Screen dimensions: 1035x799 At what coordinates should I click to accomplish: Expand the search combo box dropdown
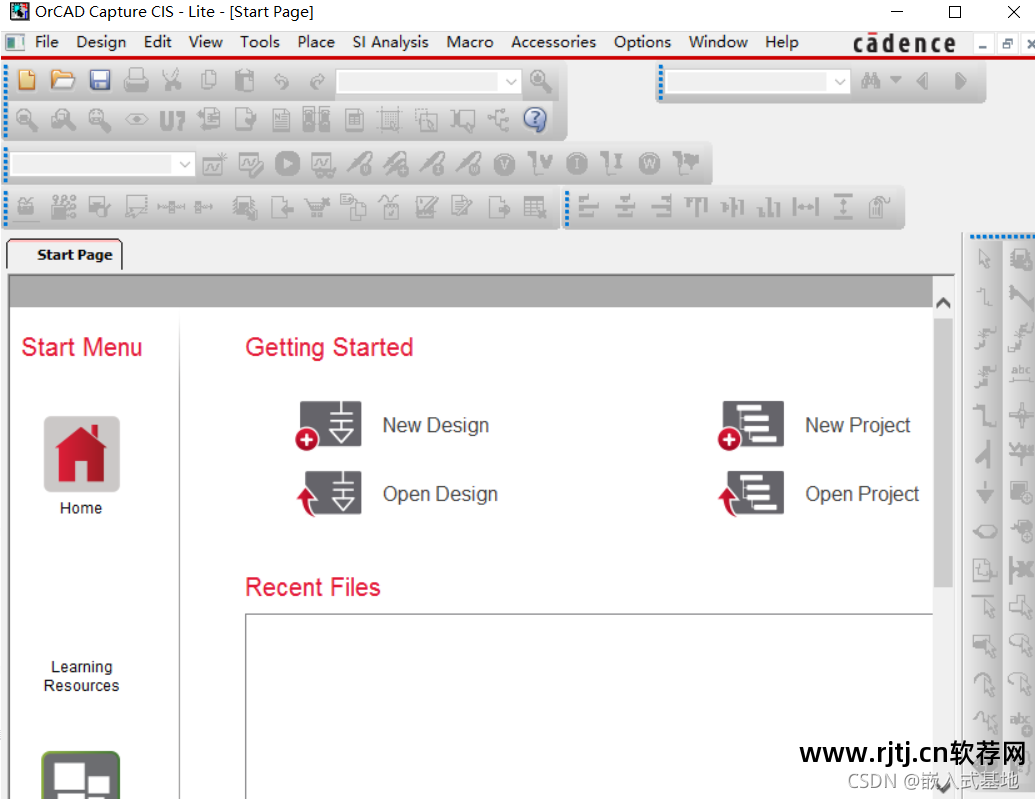840,82
